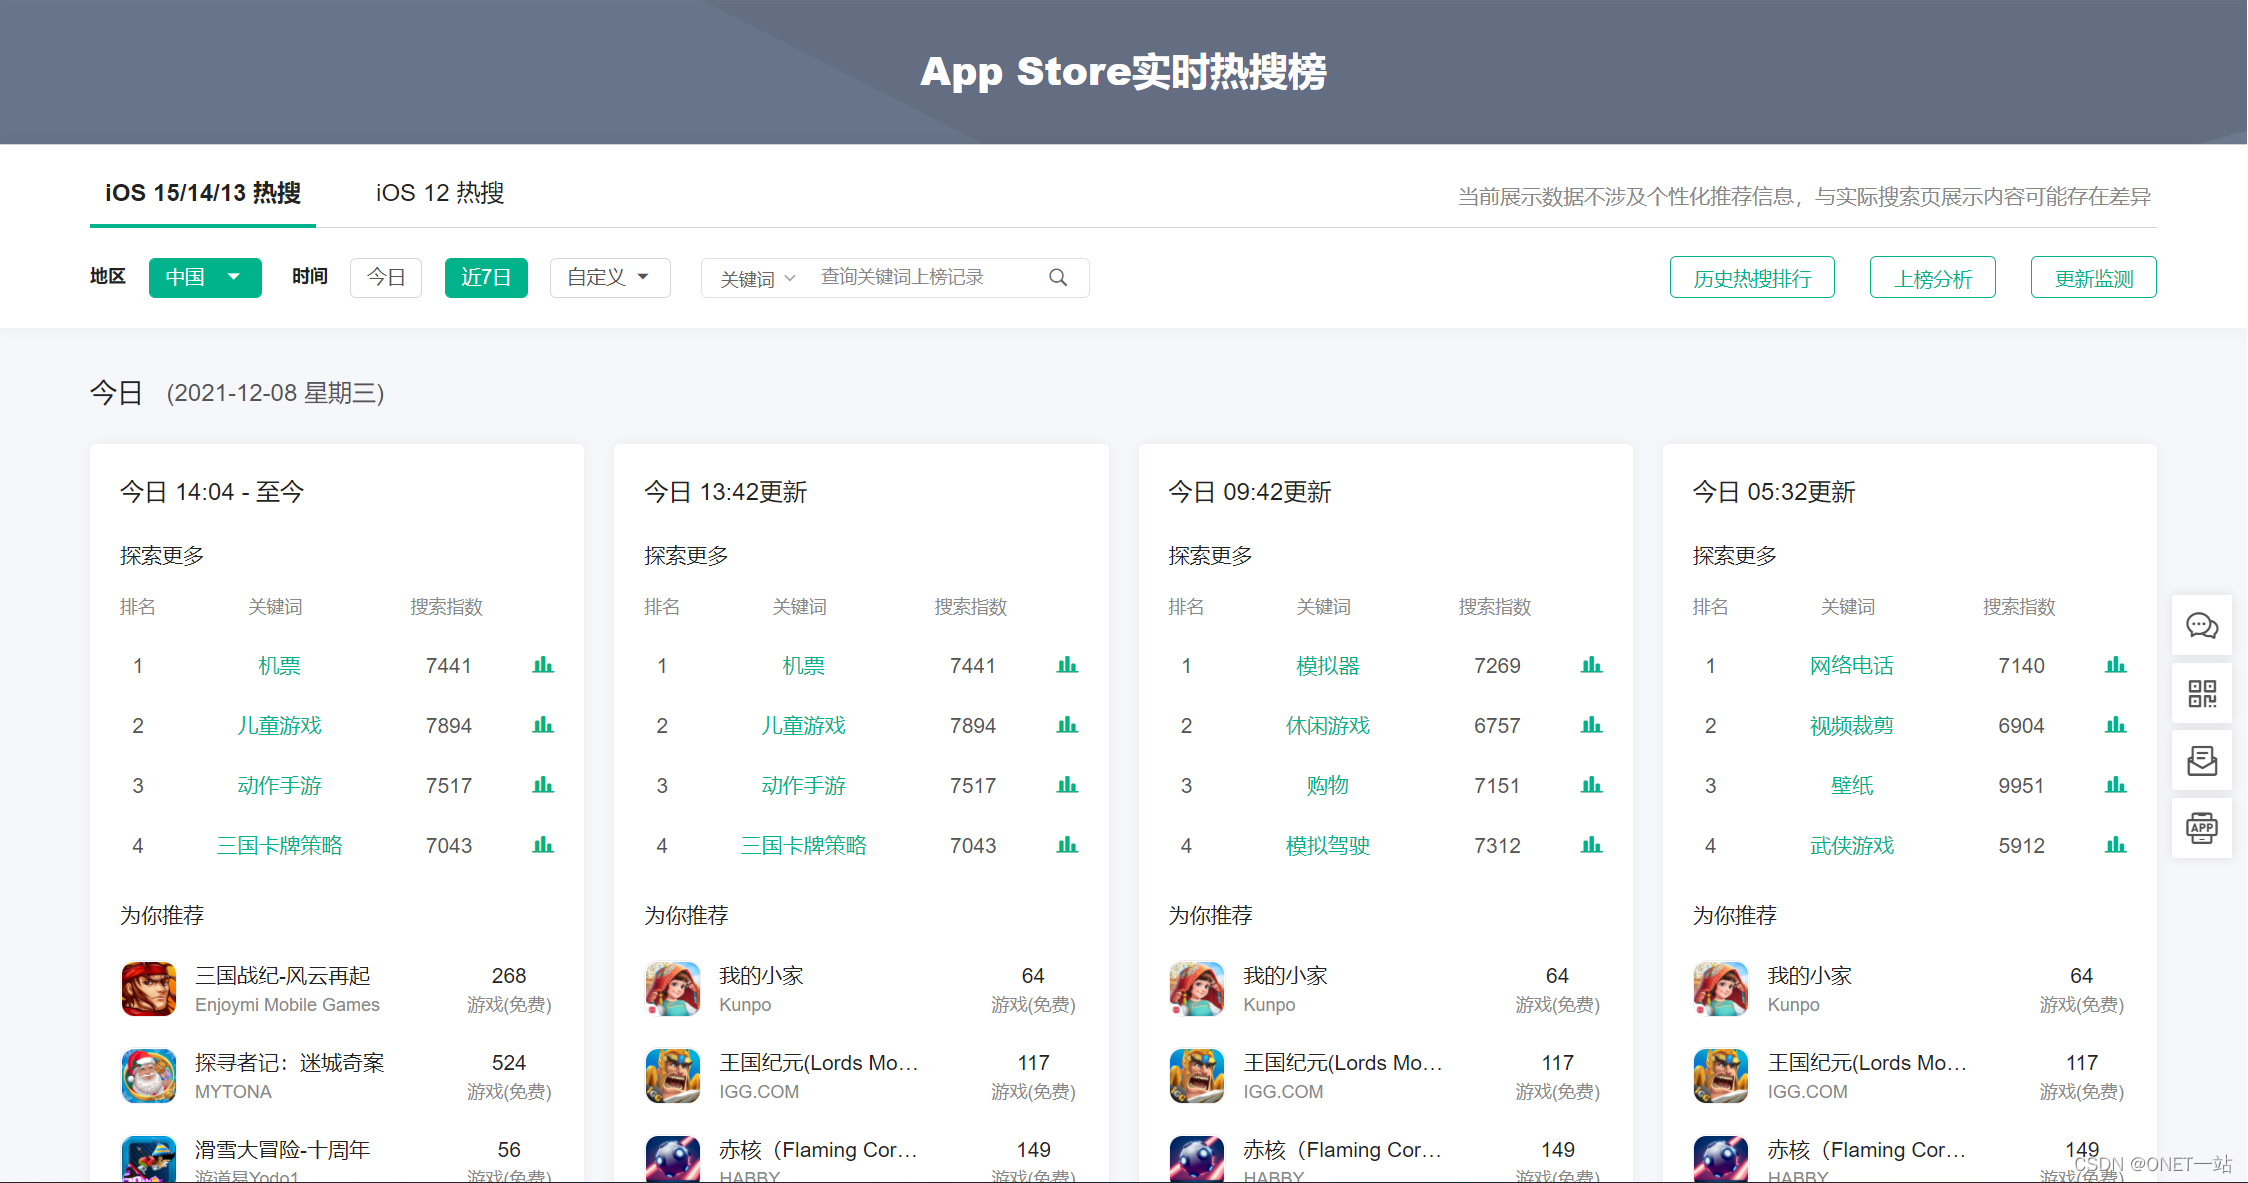
Task: Click the 三国战纪-风云再起 app icon
Action: 149,989
